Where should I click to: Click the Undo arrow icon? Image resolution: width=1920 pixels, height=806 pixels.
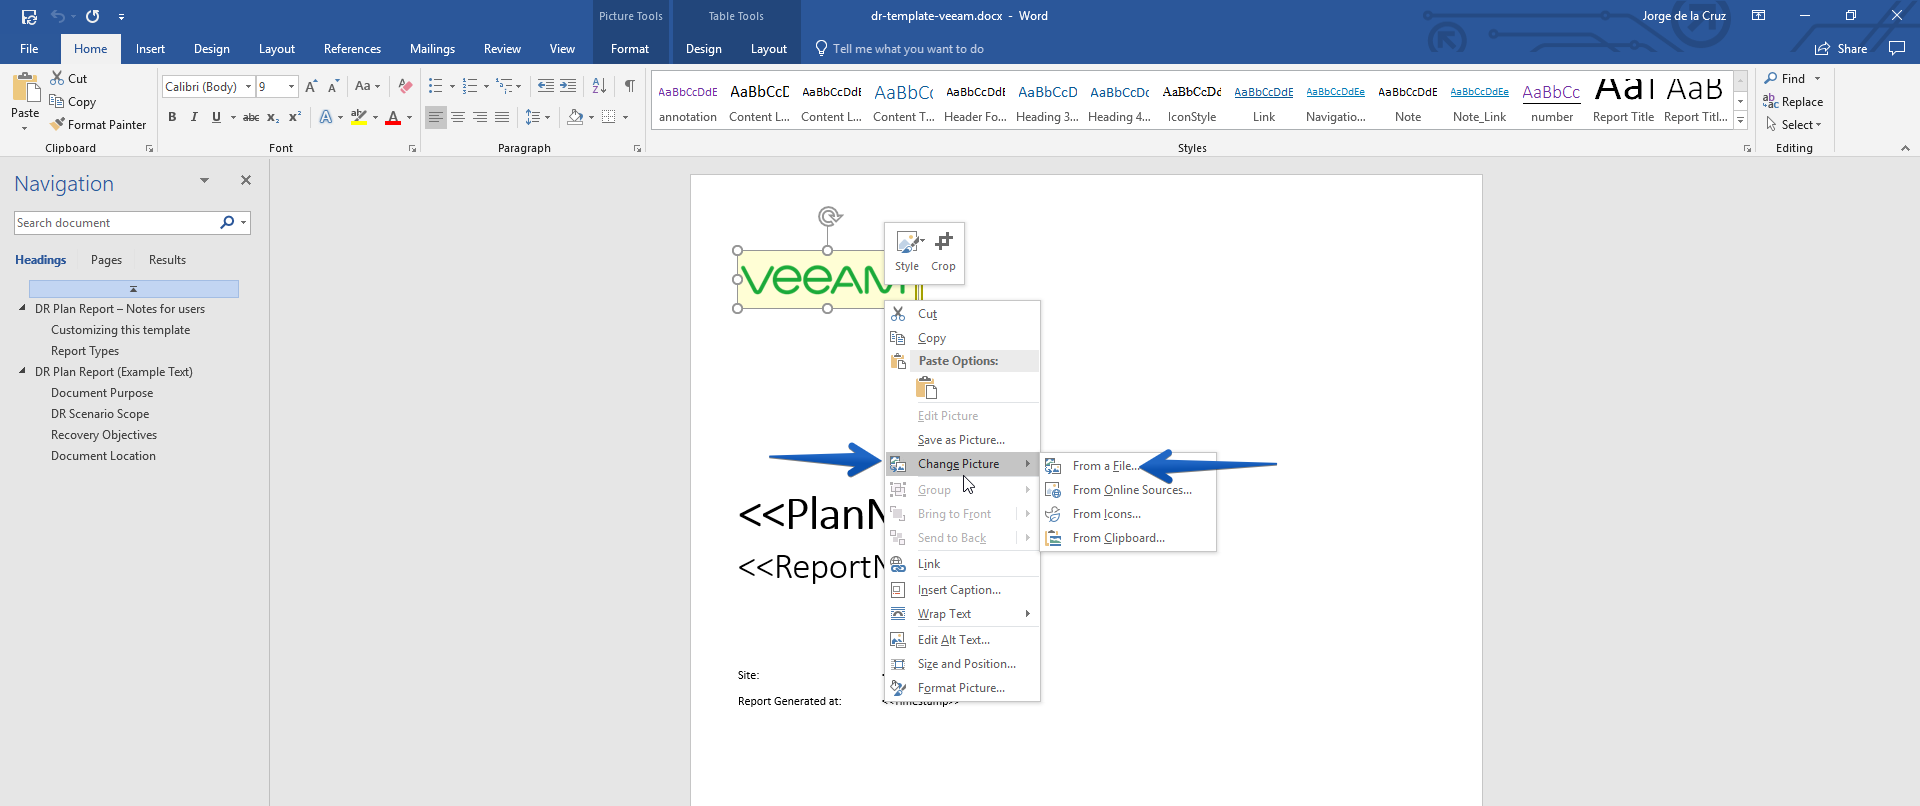[58, 16]
